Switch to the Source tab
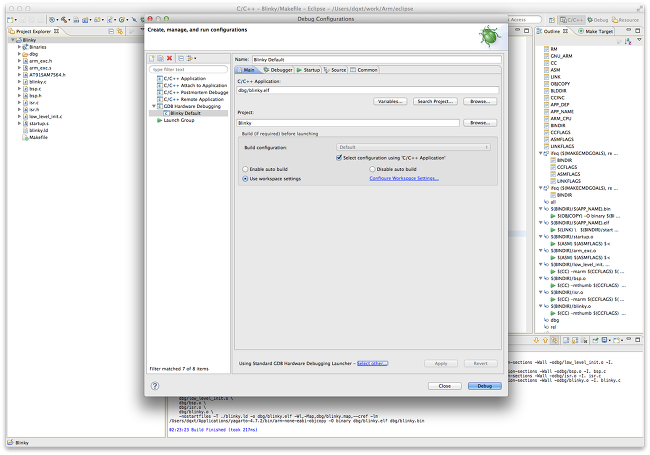The image size is (650, 455). pyautogui.click(x=335, y=70)
